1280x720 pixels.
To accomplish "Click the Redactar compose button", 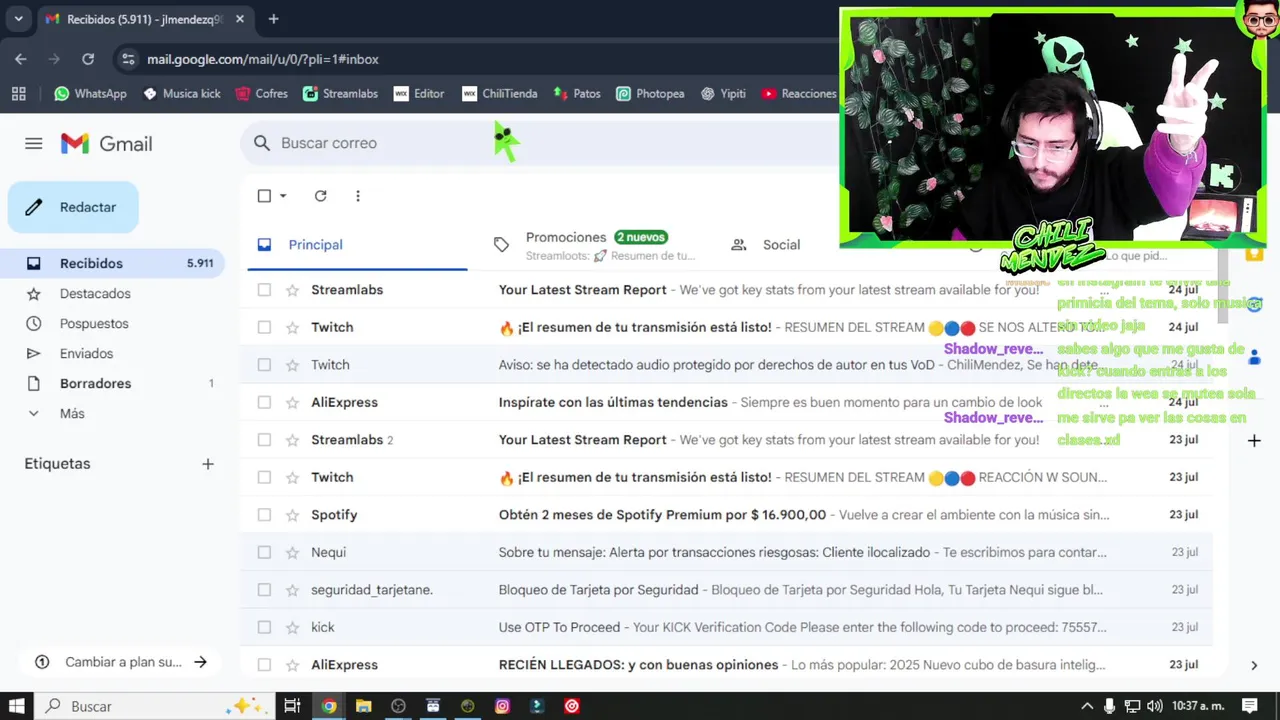I will 73,207.
